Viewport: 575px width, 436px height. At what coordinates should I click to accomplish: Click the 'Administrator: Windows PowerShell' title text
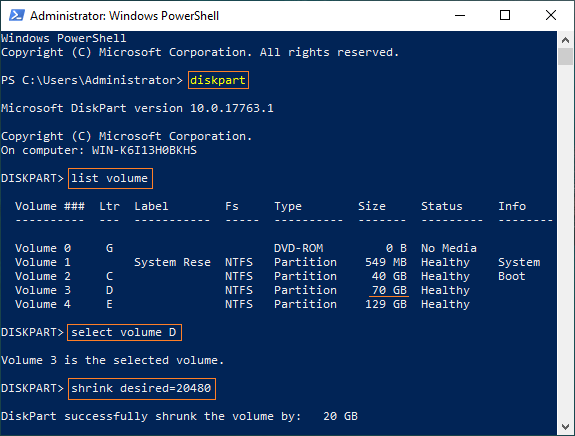(x=124, y=16)
